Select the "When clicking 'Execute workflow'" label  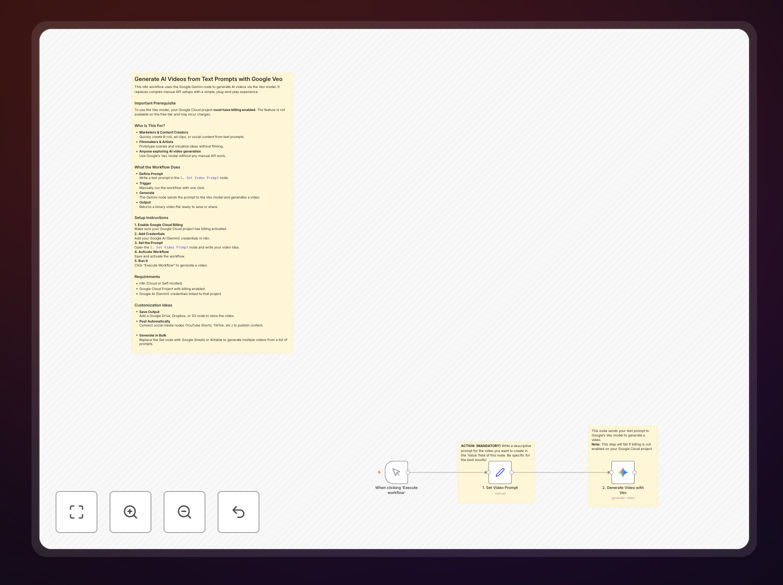pos(396,490)
